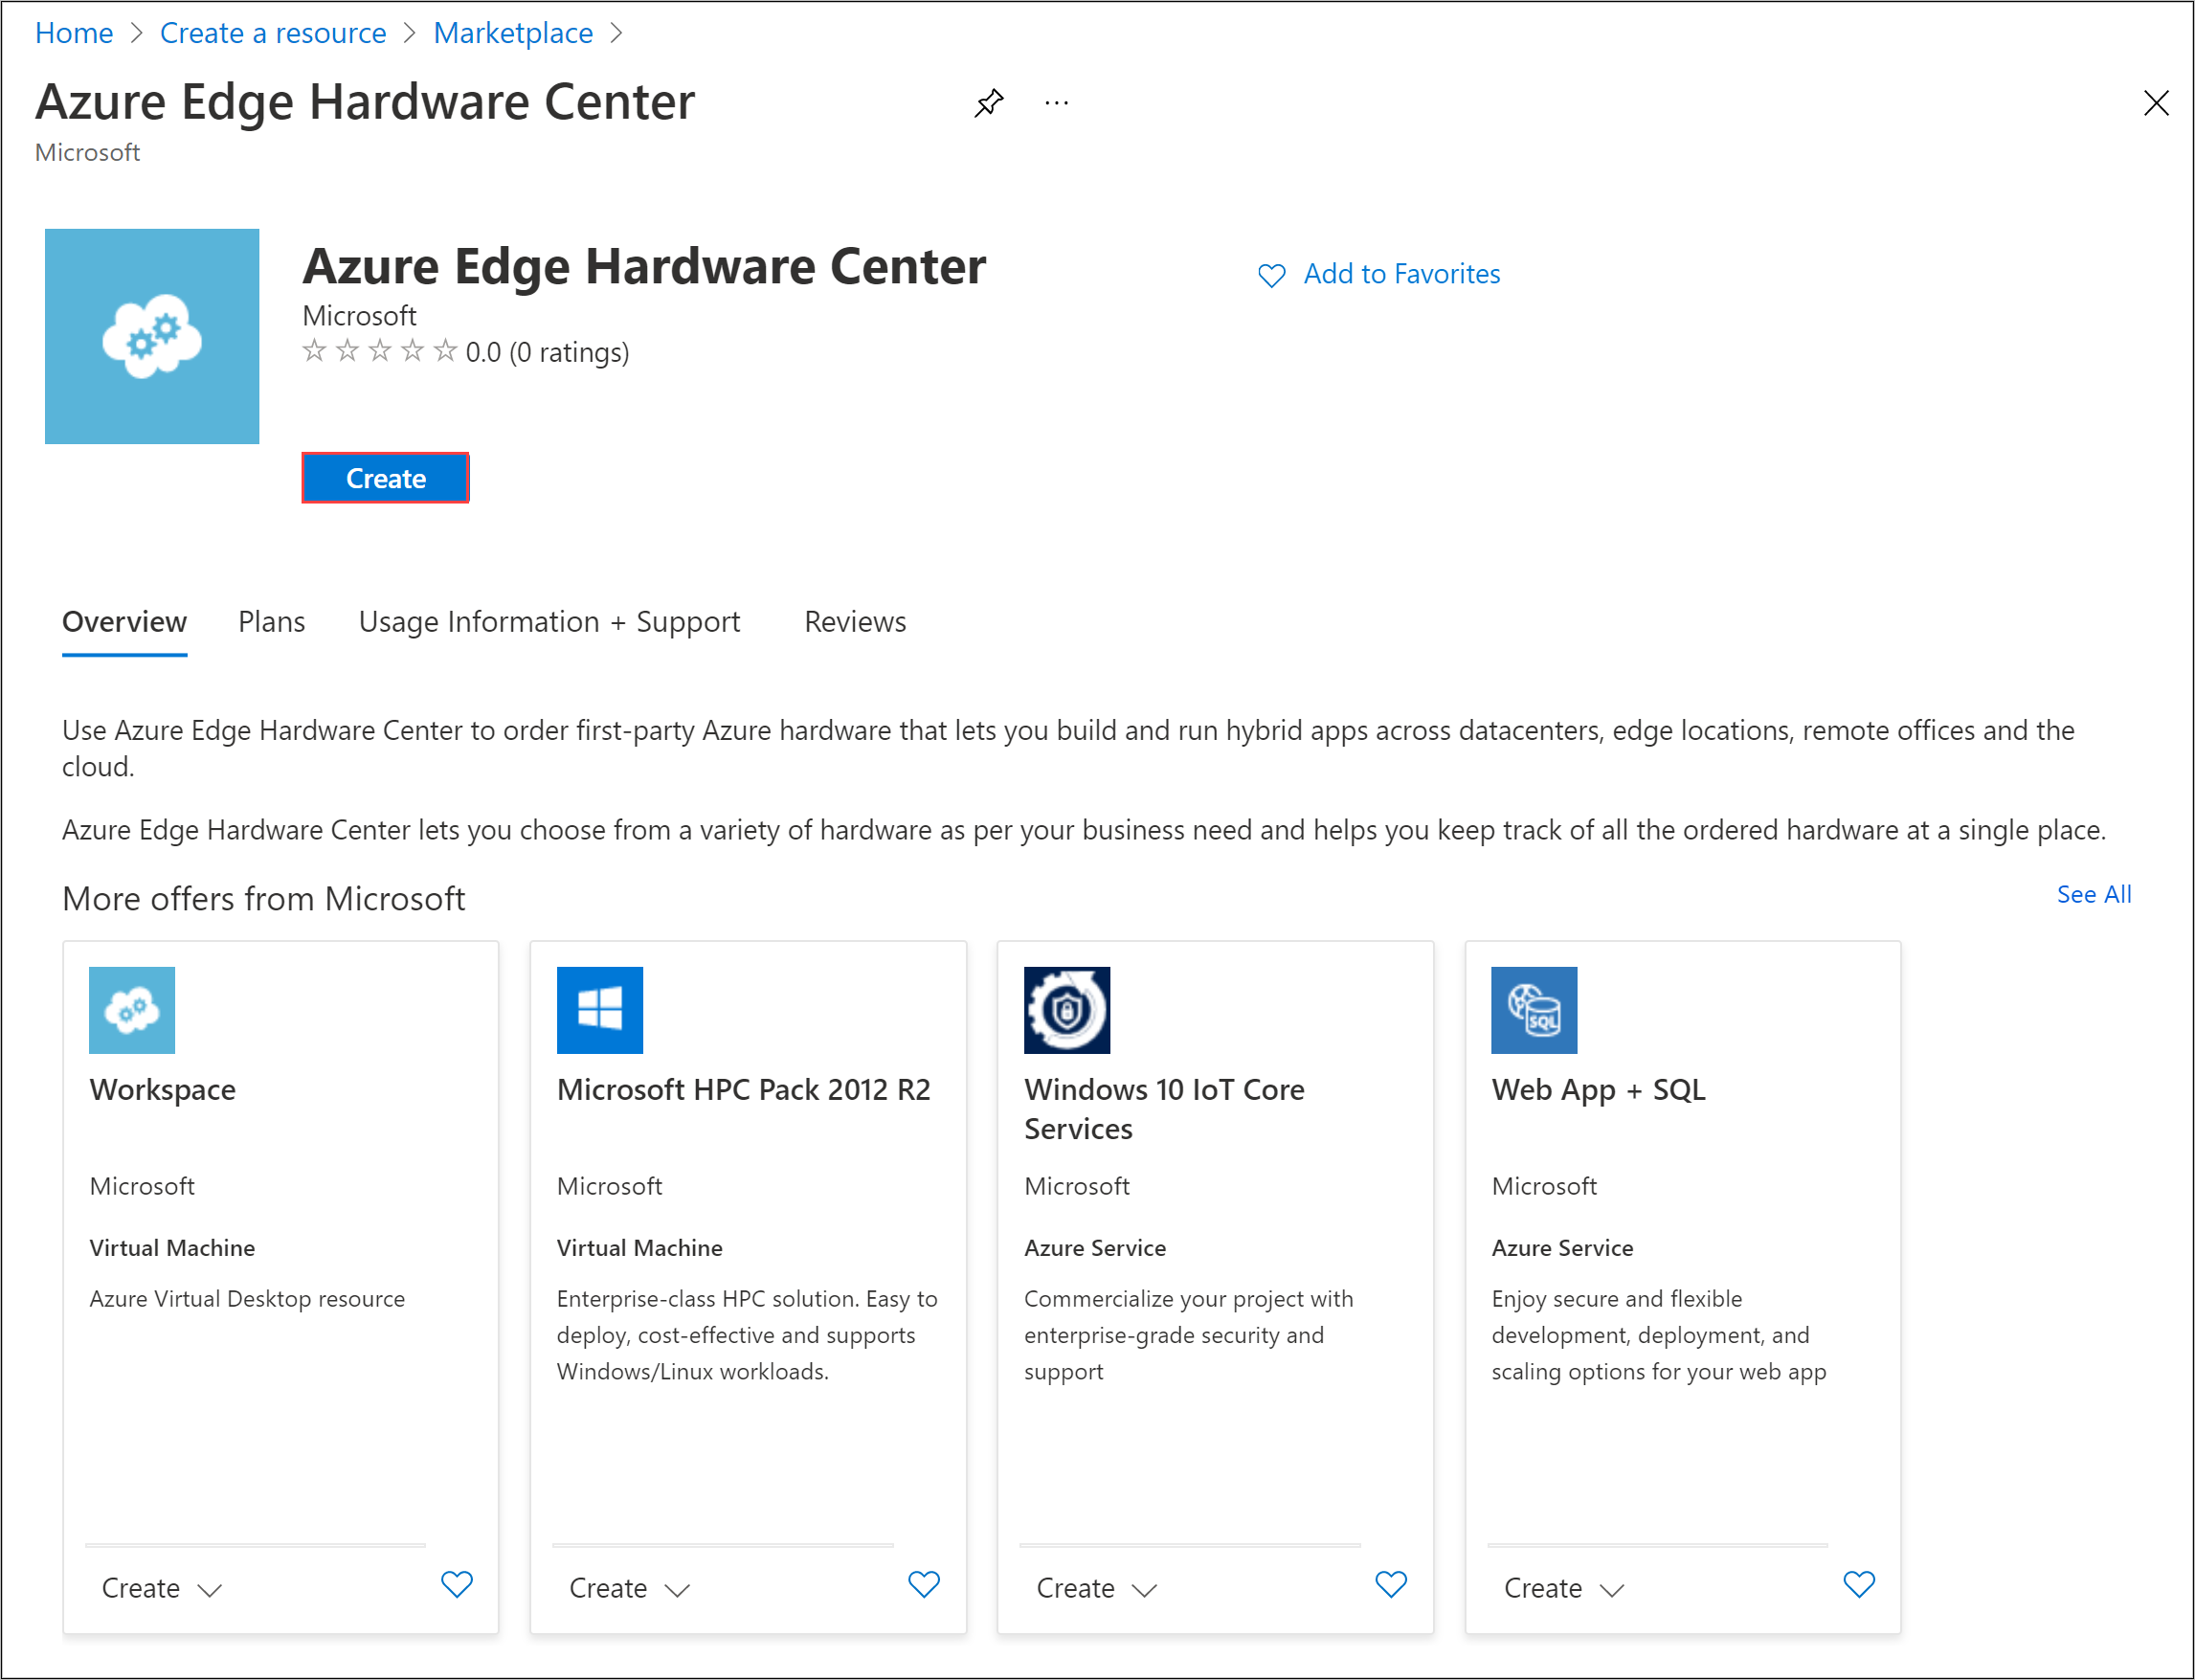
Task: Click the Workspace offer icon
Action: click(132, 1009)
